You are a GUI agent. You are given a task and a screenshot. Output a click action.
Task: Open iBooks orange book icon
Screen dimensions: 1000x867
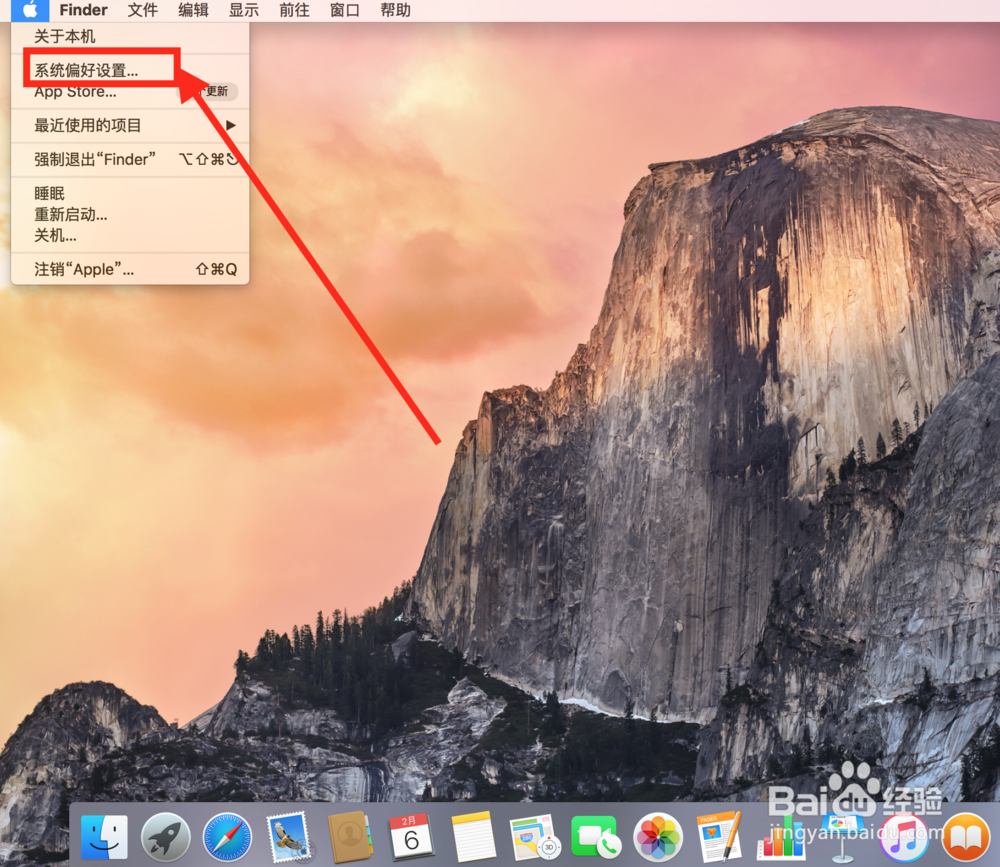966,836
